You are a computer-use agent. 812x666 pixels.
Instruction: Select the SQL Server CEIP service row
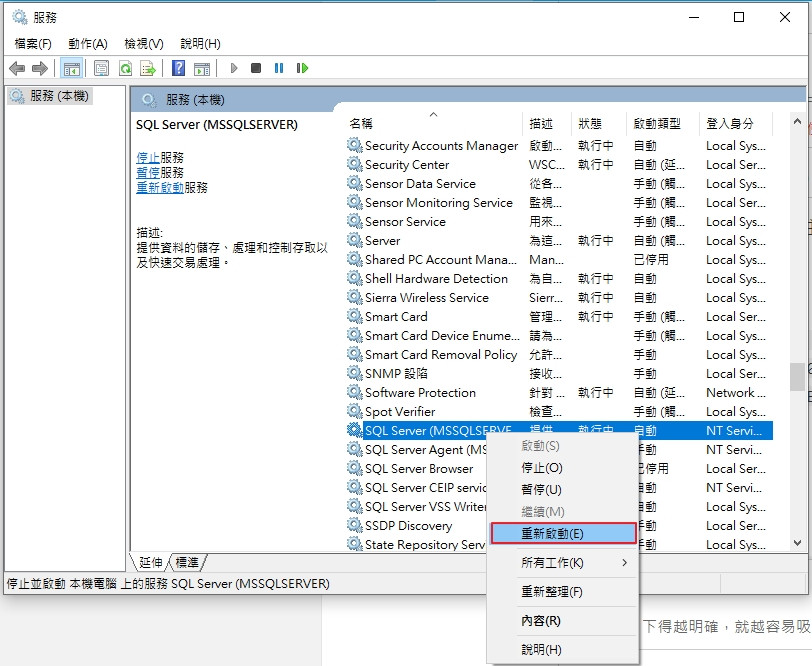417,487
